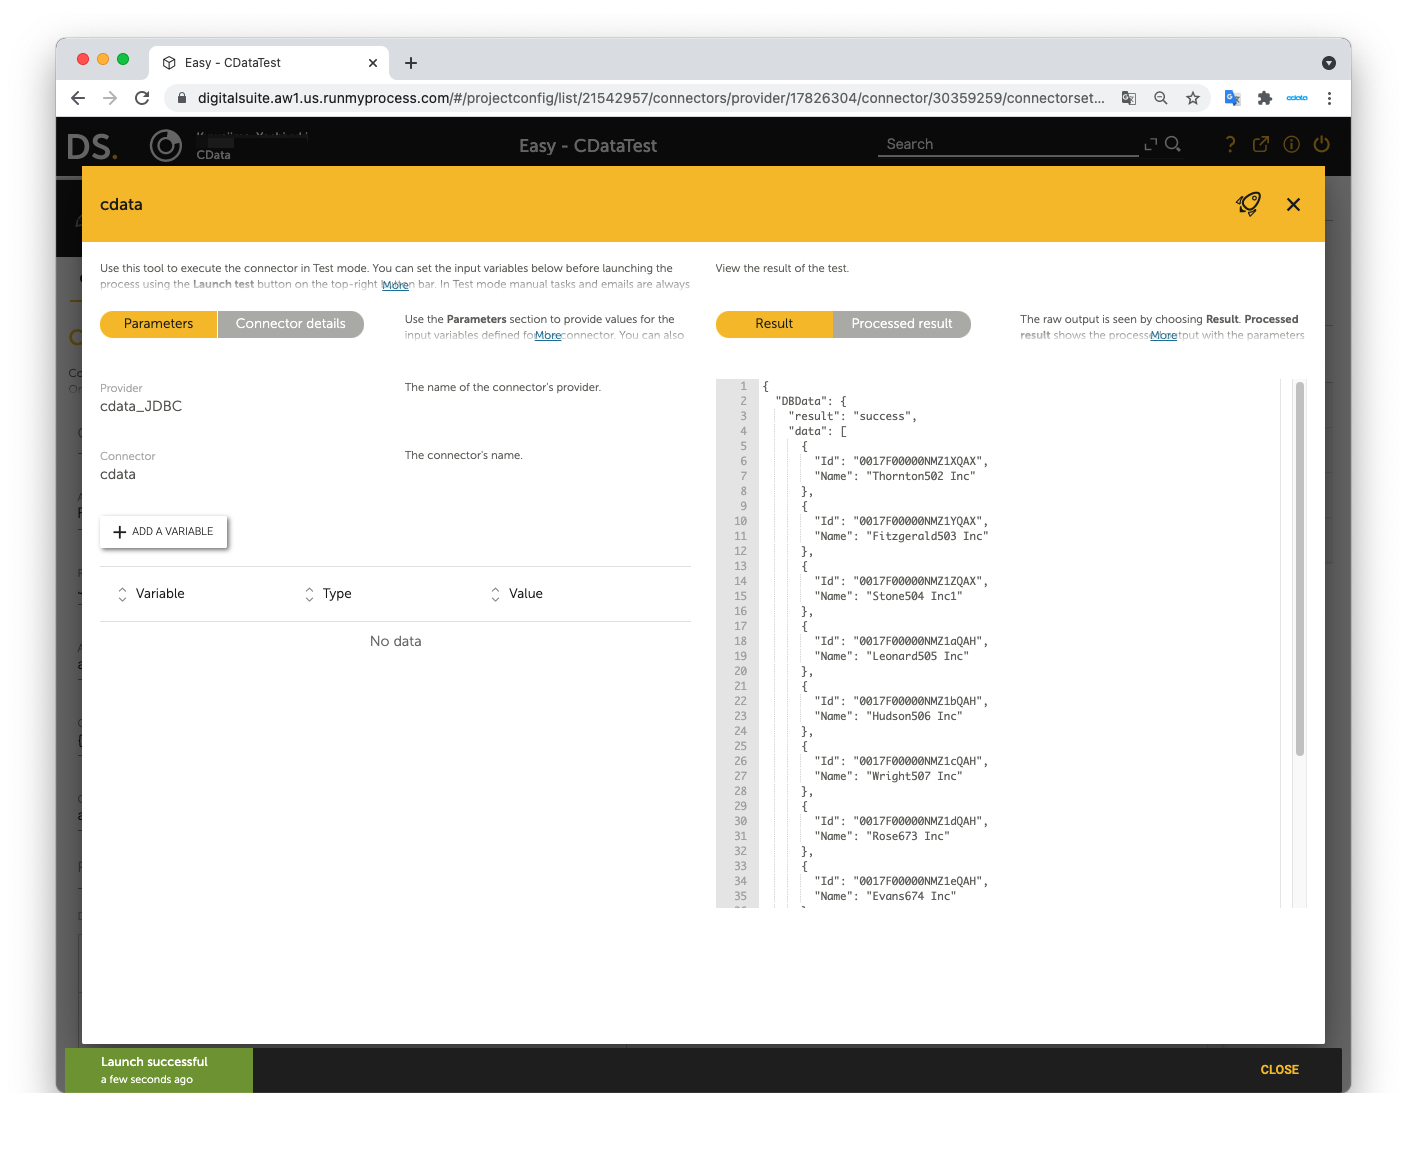Image resolution: width=1407 pixels, height=1167 pixels.
Task: Sort by Type column arrows
Action: click(309, 594)
